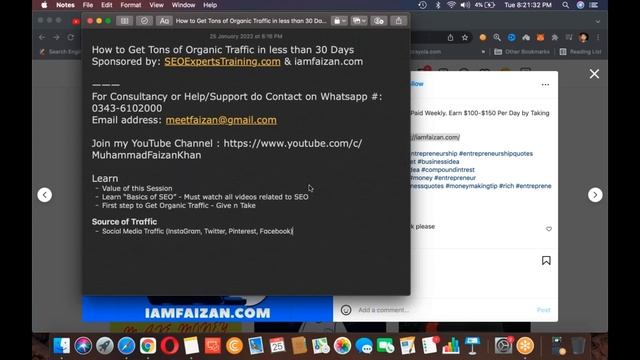Image resolution: width=640 pixels, height=360 pixels.
Task: Click the Wi-Fi menu bar icon
Action: (451, 5)
